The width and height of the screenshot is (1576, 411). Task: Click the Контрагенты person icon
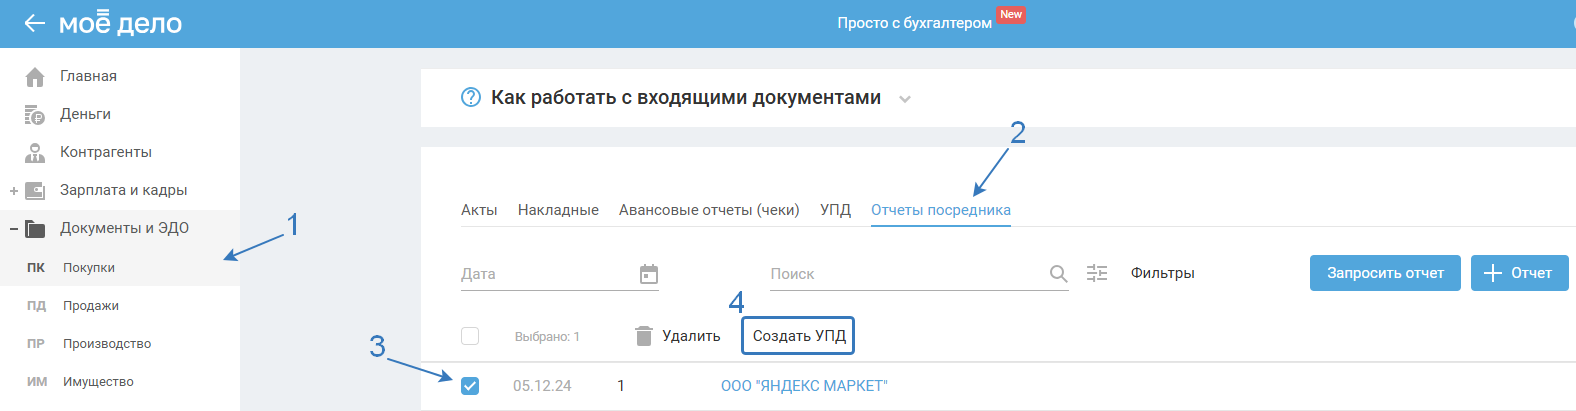click(35, 153)
